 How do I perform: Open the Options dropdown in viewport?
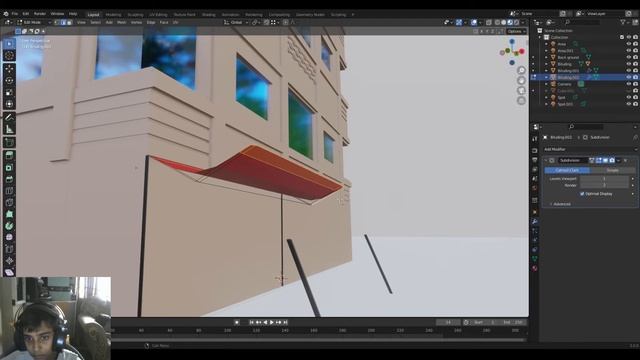(x=516, y=31)
